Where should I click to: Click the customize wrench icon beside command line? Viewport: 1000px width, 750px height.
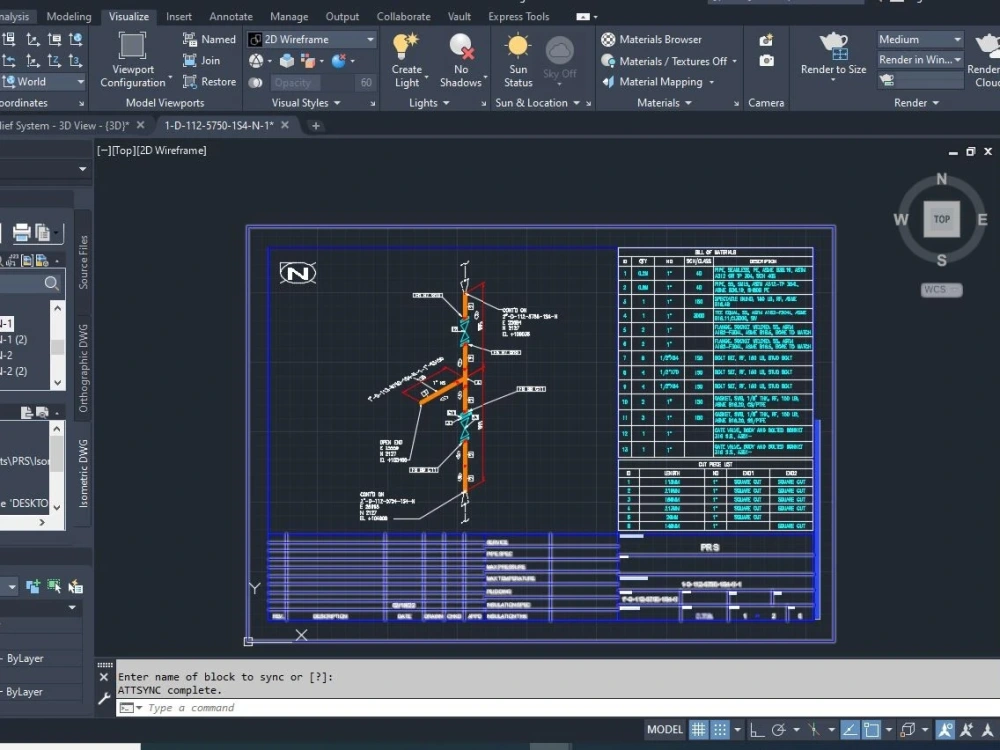click(x=104, y=698)
